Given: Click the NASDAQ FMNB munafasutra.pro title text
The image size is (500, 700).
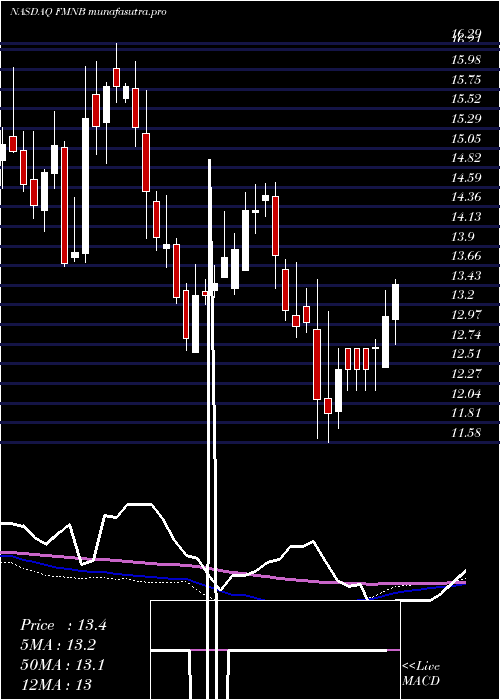Looking at the screenshot, I should click(x=88, y=12).
